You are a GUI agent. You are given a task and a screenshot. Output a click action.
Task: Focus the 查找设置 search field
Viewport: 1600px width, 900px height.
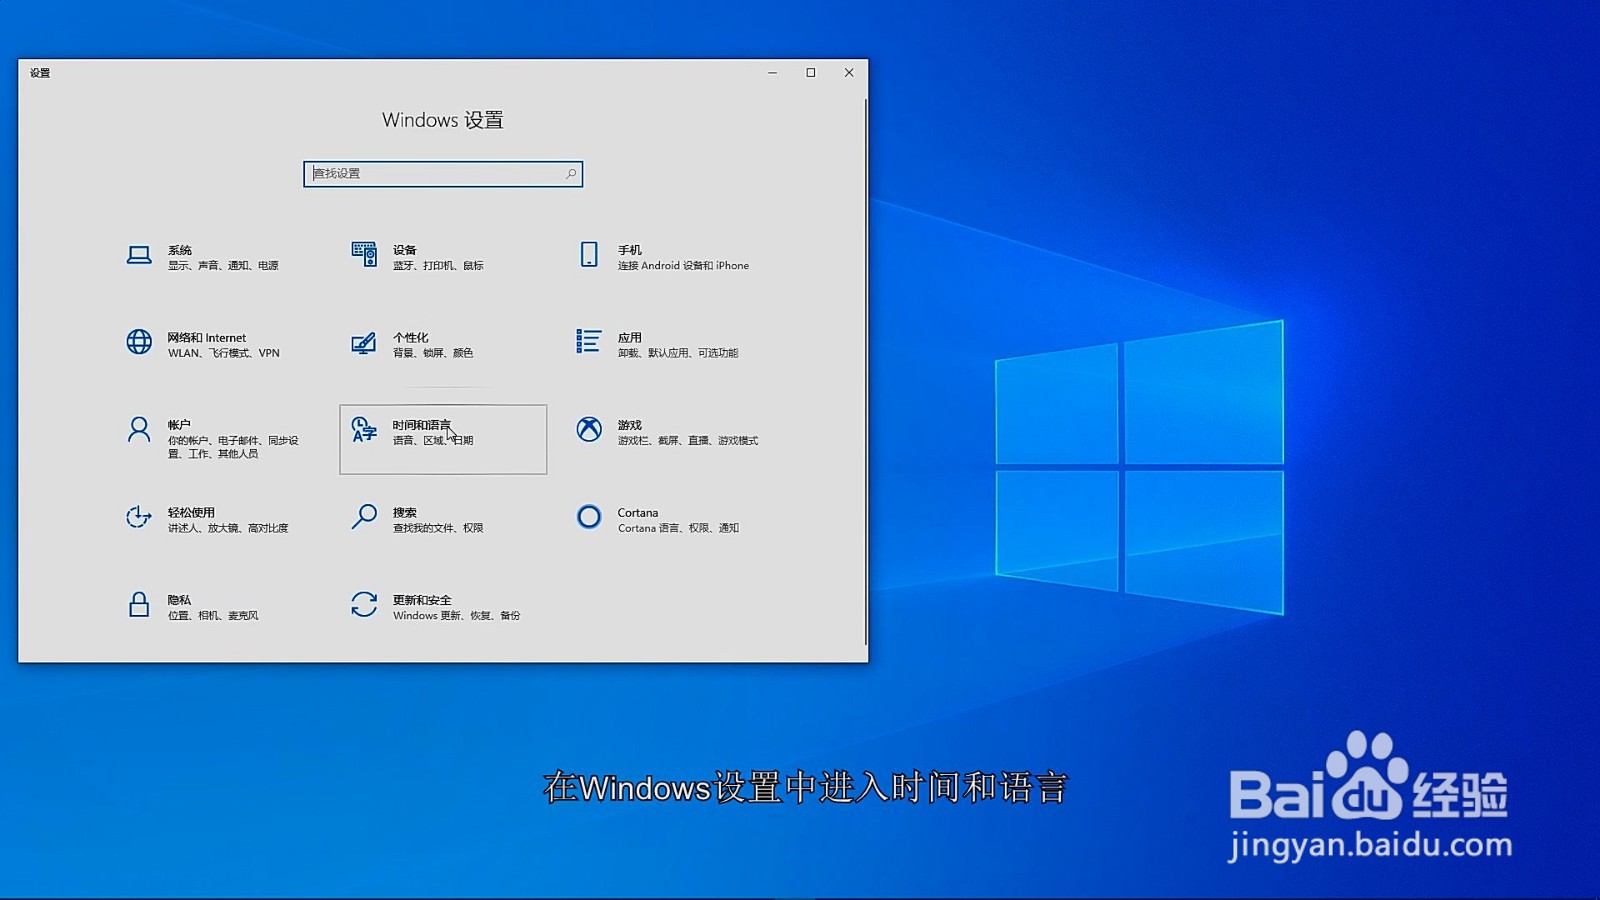443,174
